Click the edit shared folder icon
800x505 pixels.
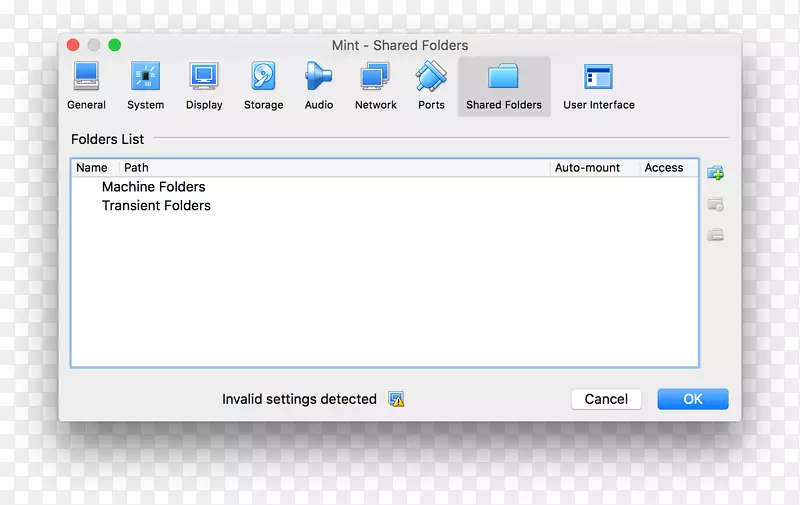click(715, 205)
